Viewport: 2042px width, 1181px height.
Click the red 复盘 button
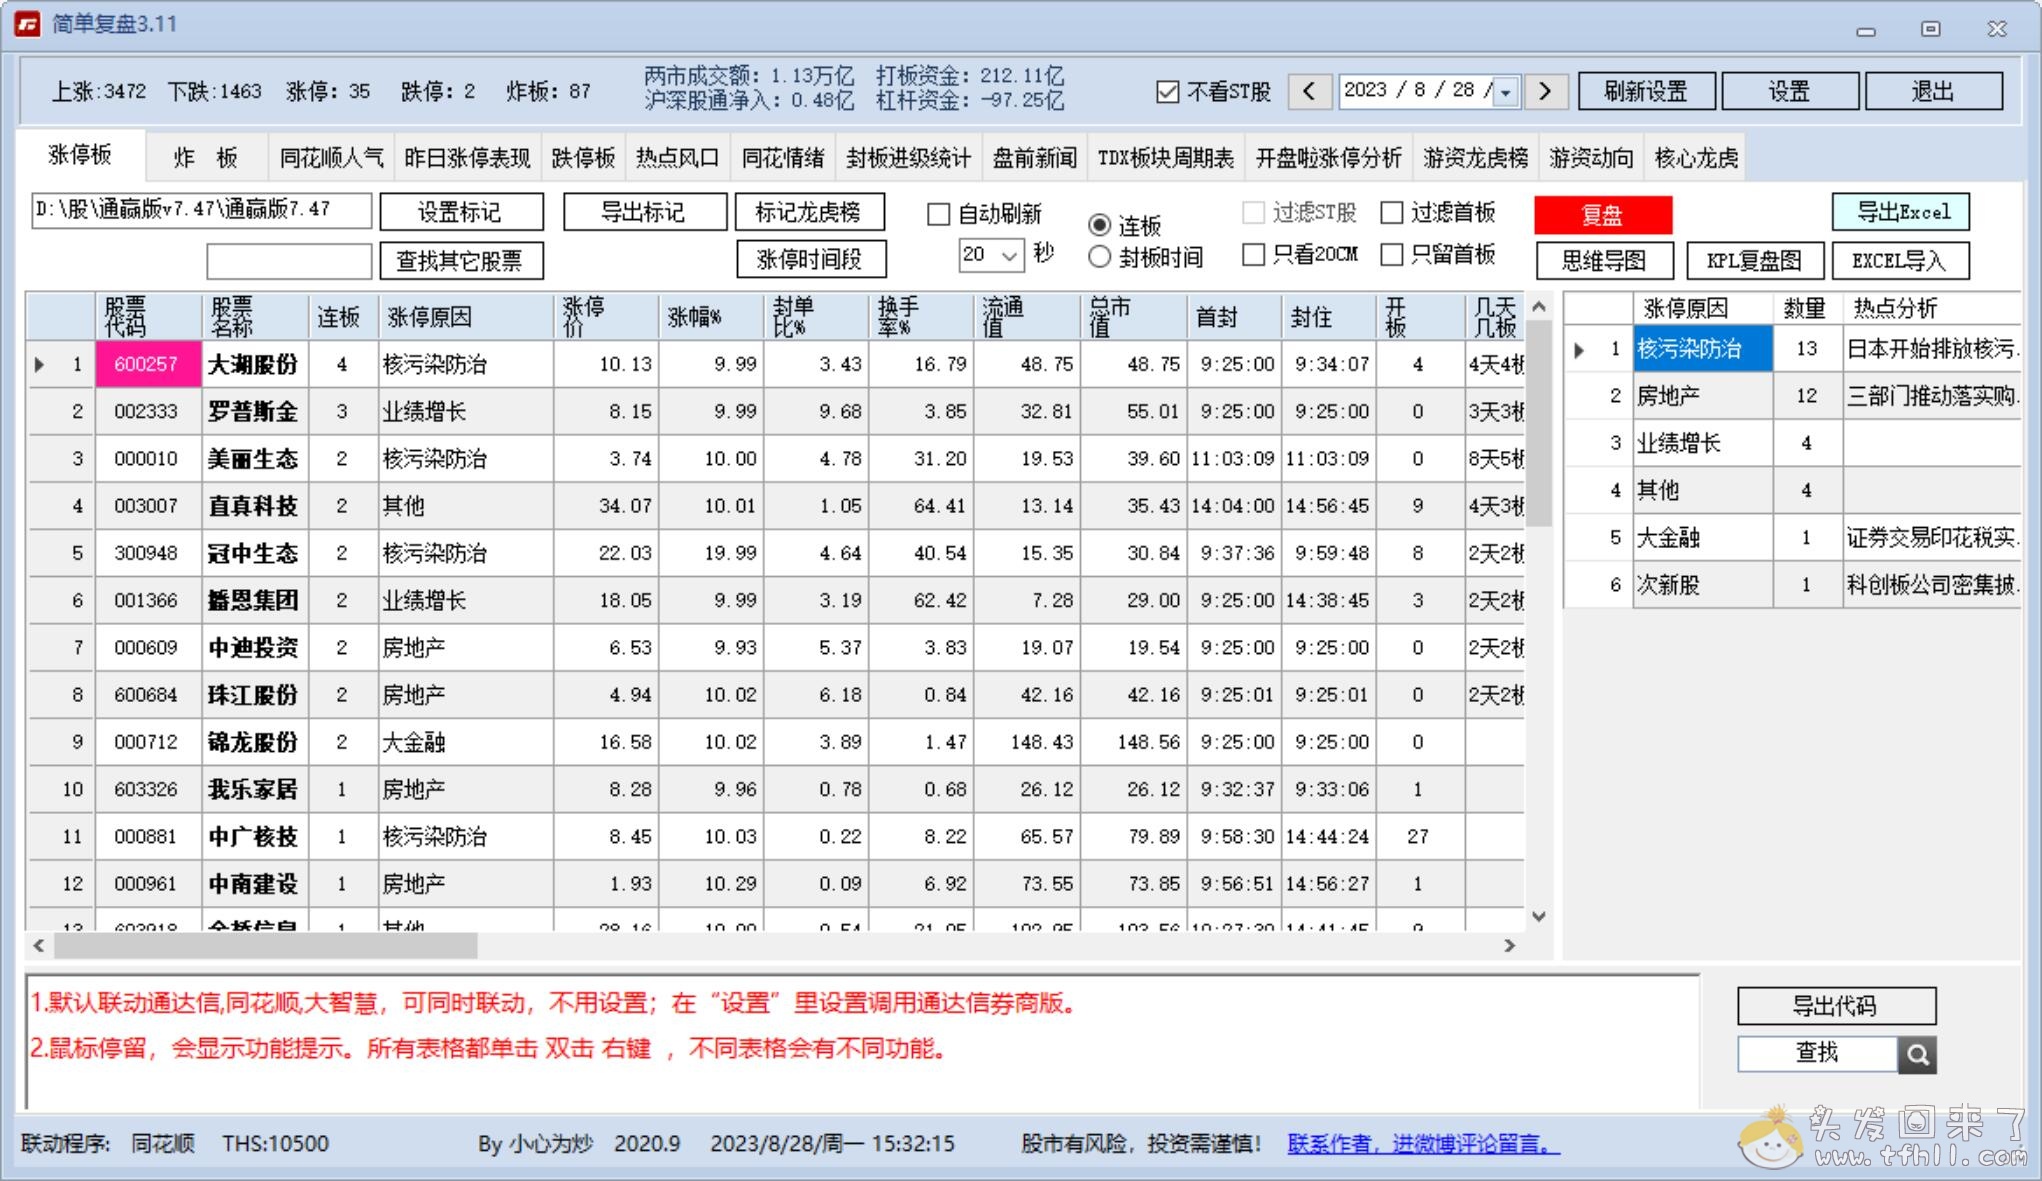pyautogui.click(x=1603, y=215)
